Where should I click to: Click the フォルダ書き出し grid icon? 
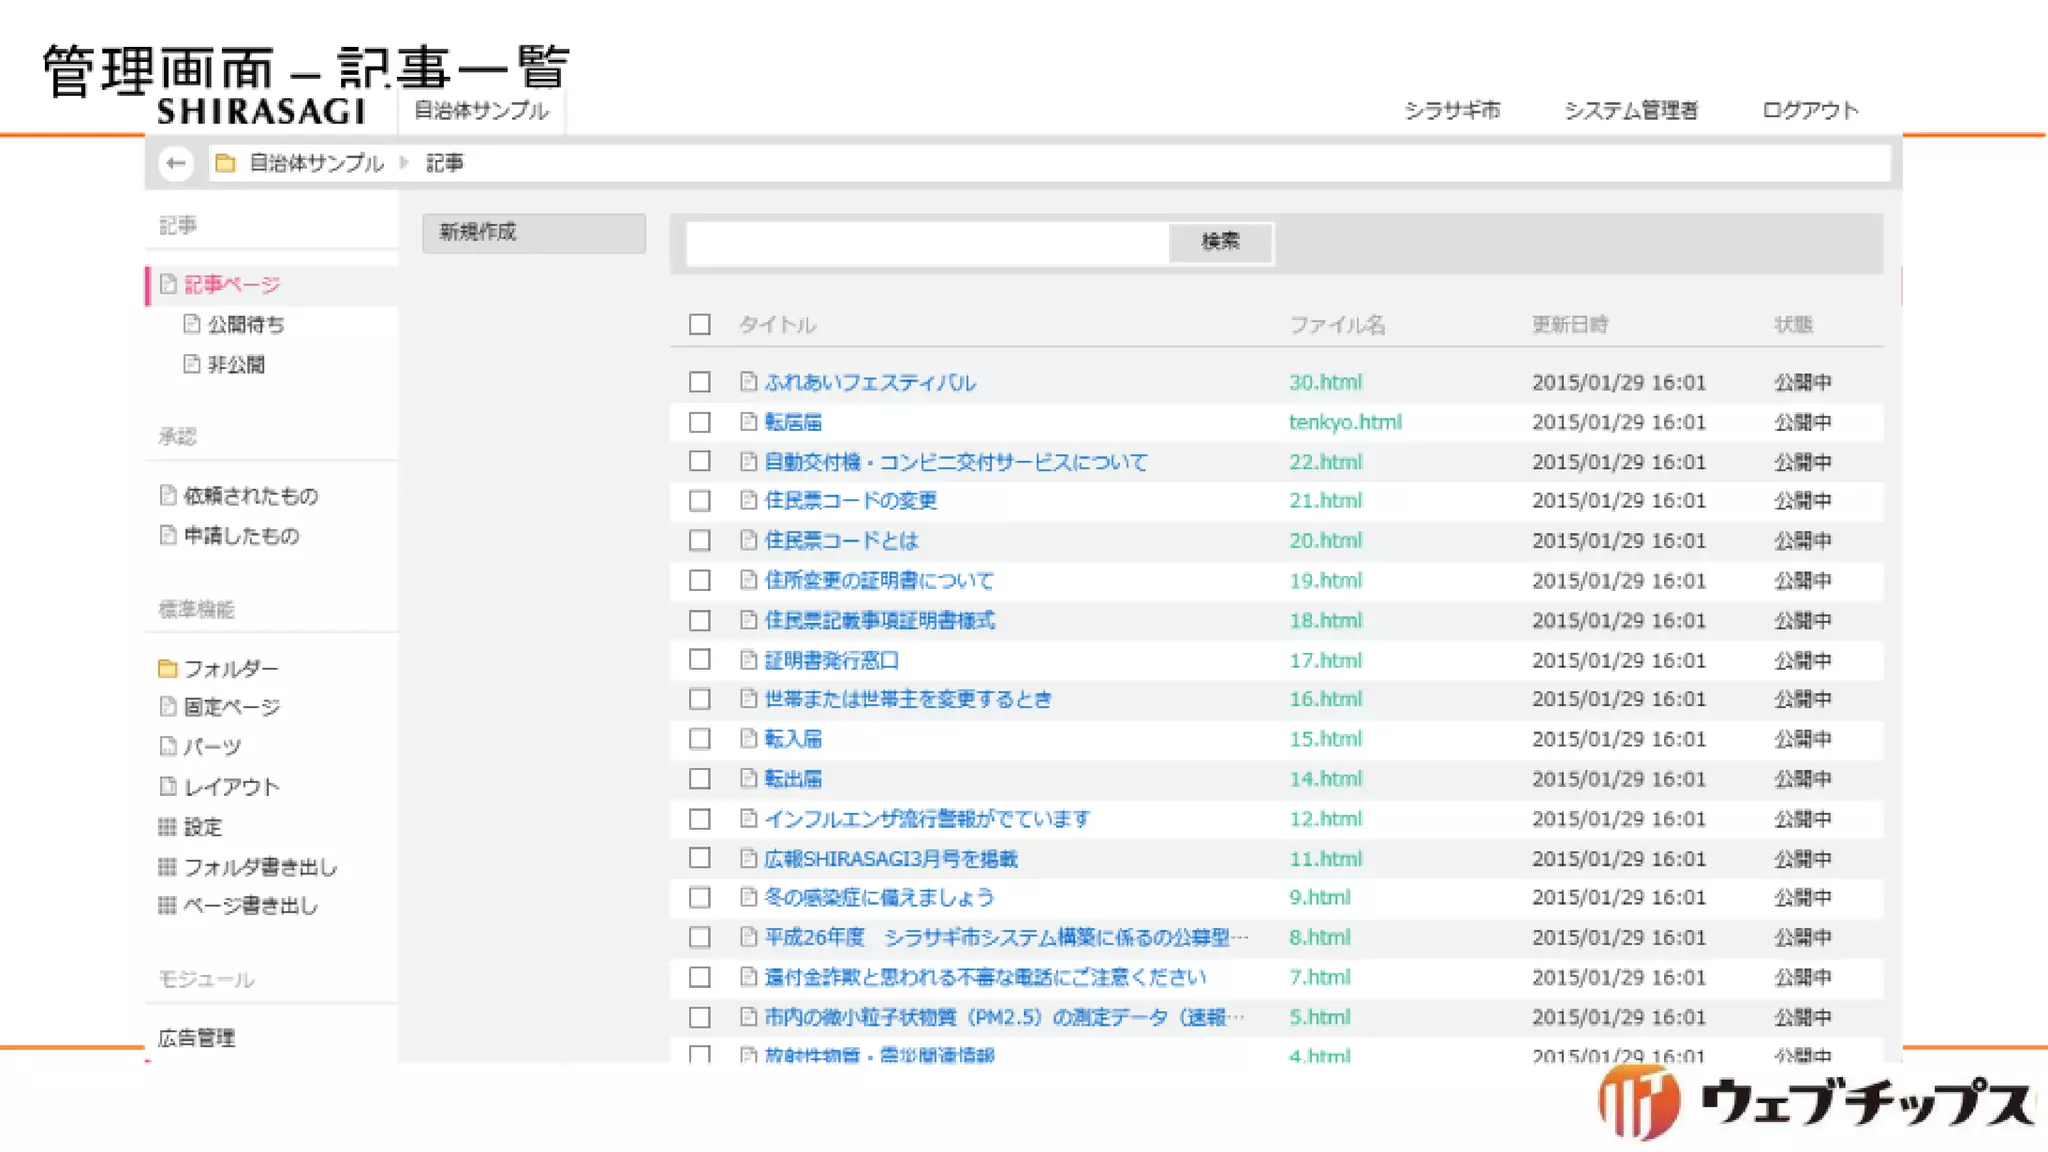coord(167,867)
